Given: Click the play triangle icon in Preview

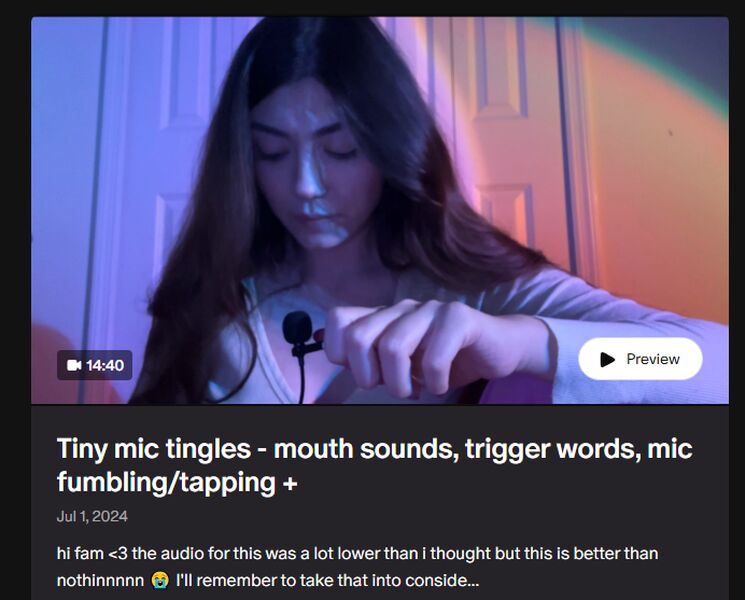Looking at the screenshot, I should 607,360.
